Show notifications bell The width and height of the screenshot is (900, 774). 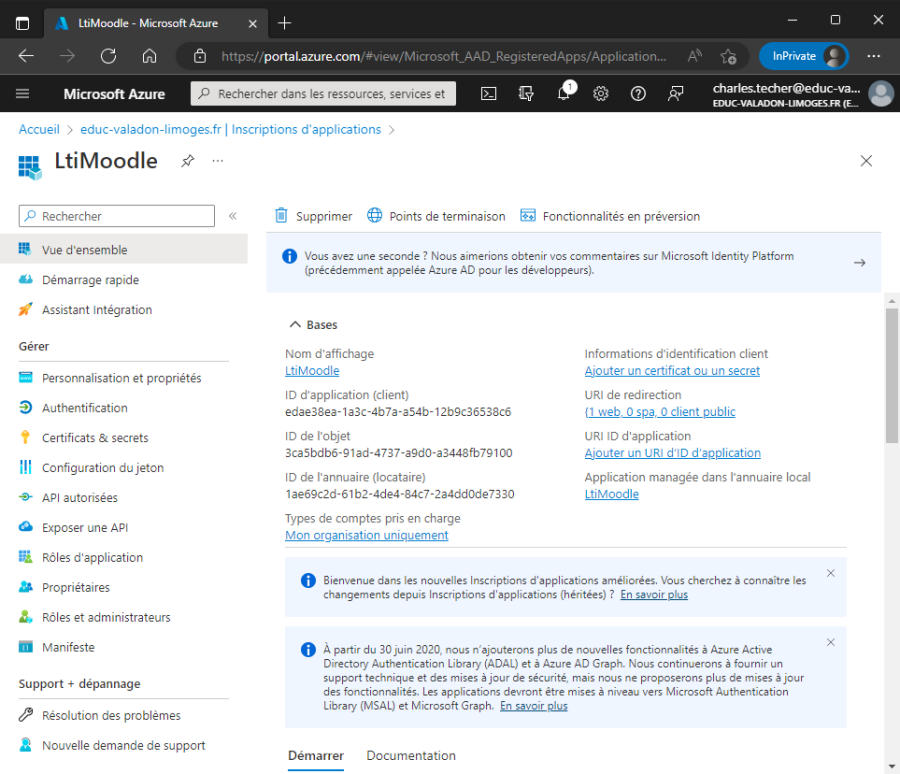[x=564, y=92]
